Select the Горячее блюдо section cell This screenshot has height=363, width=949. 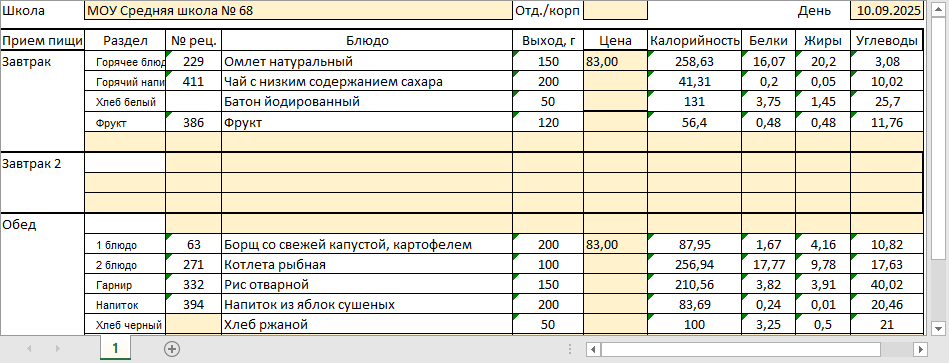[x=125, y=61]
